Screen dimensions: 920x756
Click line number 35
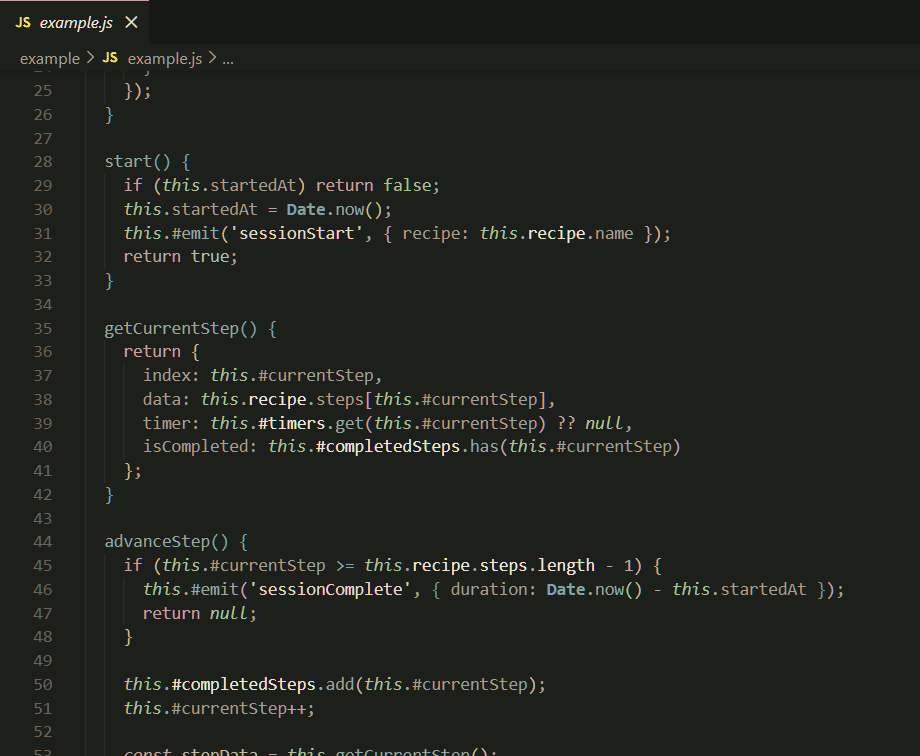(43, 329)
